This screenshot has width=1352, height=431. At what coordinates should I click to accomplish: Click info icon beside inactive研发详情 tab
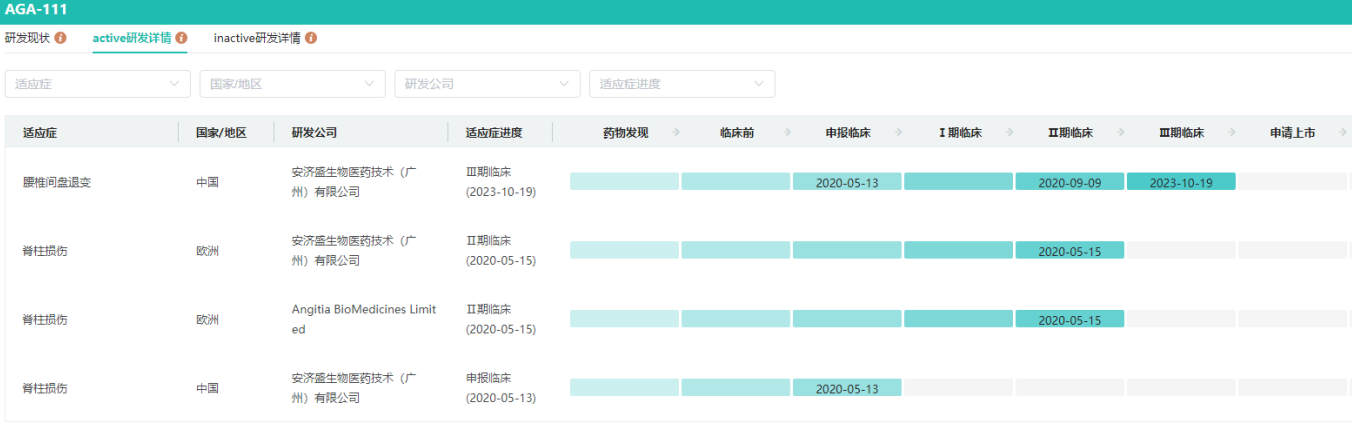[311, 38]
